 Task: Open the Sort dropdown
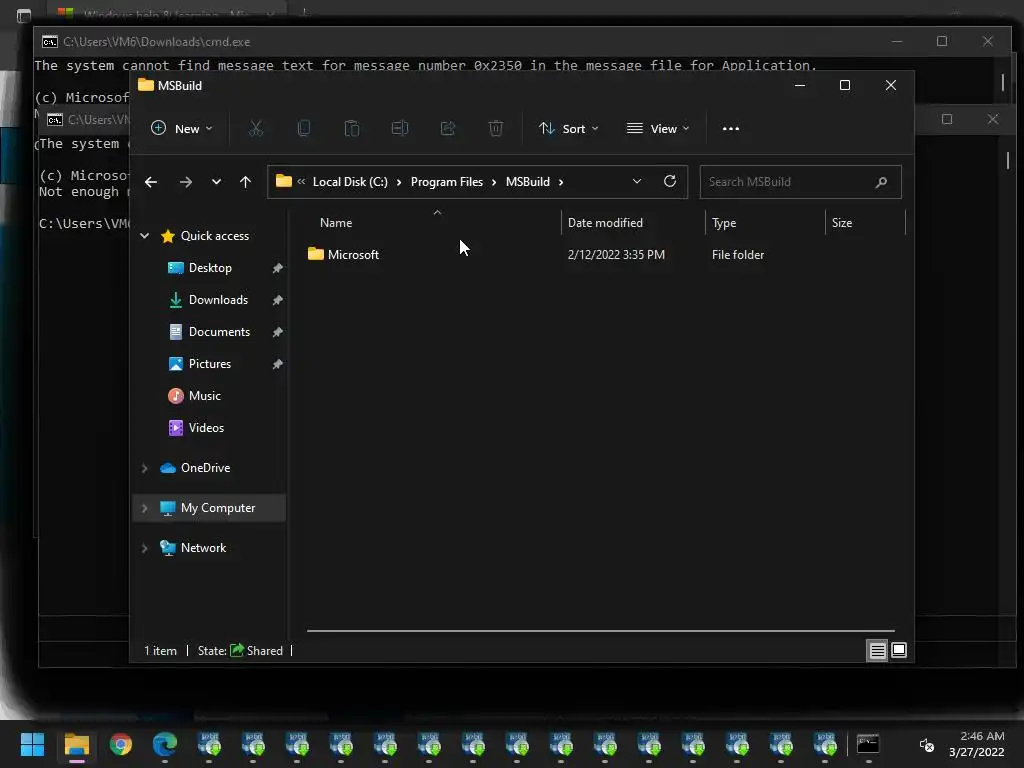point(568,129)
